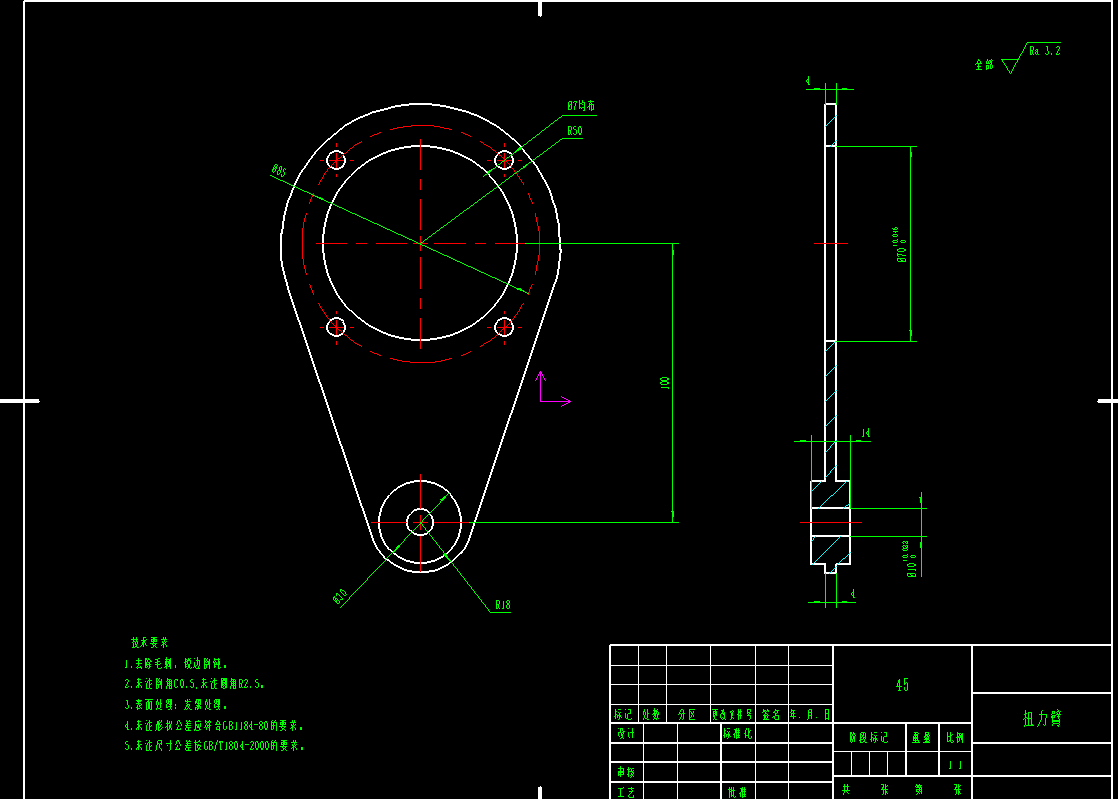Click the "处数" title block cell

(x=651, y=714)
